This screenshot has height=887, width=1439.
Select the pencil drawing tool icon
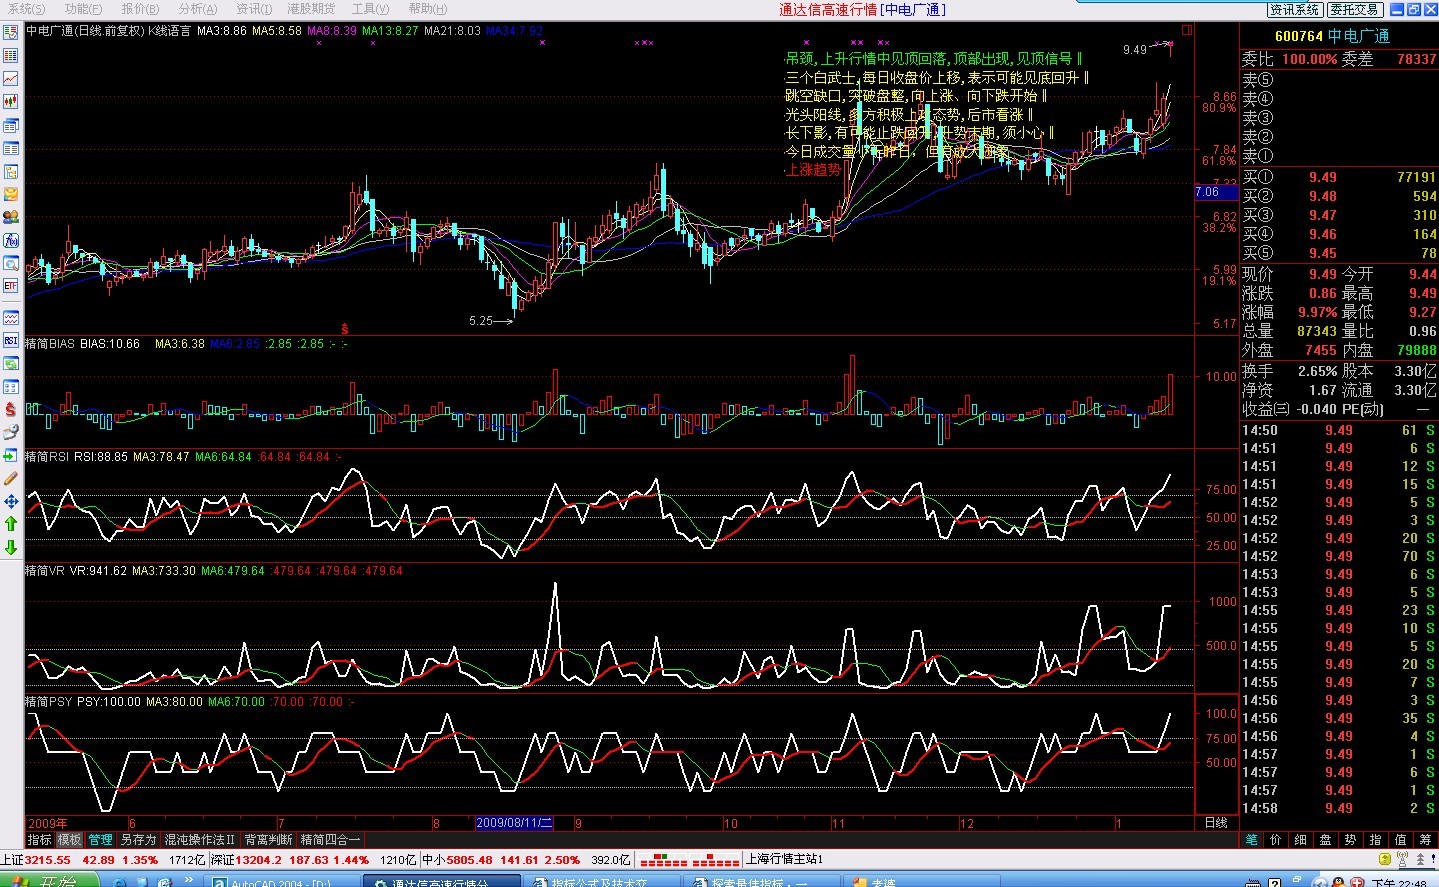tap(11, 478)
